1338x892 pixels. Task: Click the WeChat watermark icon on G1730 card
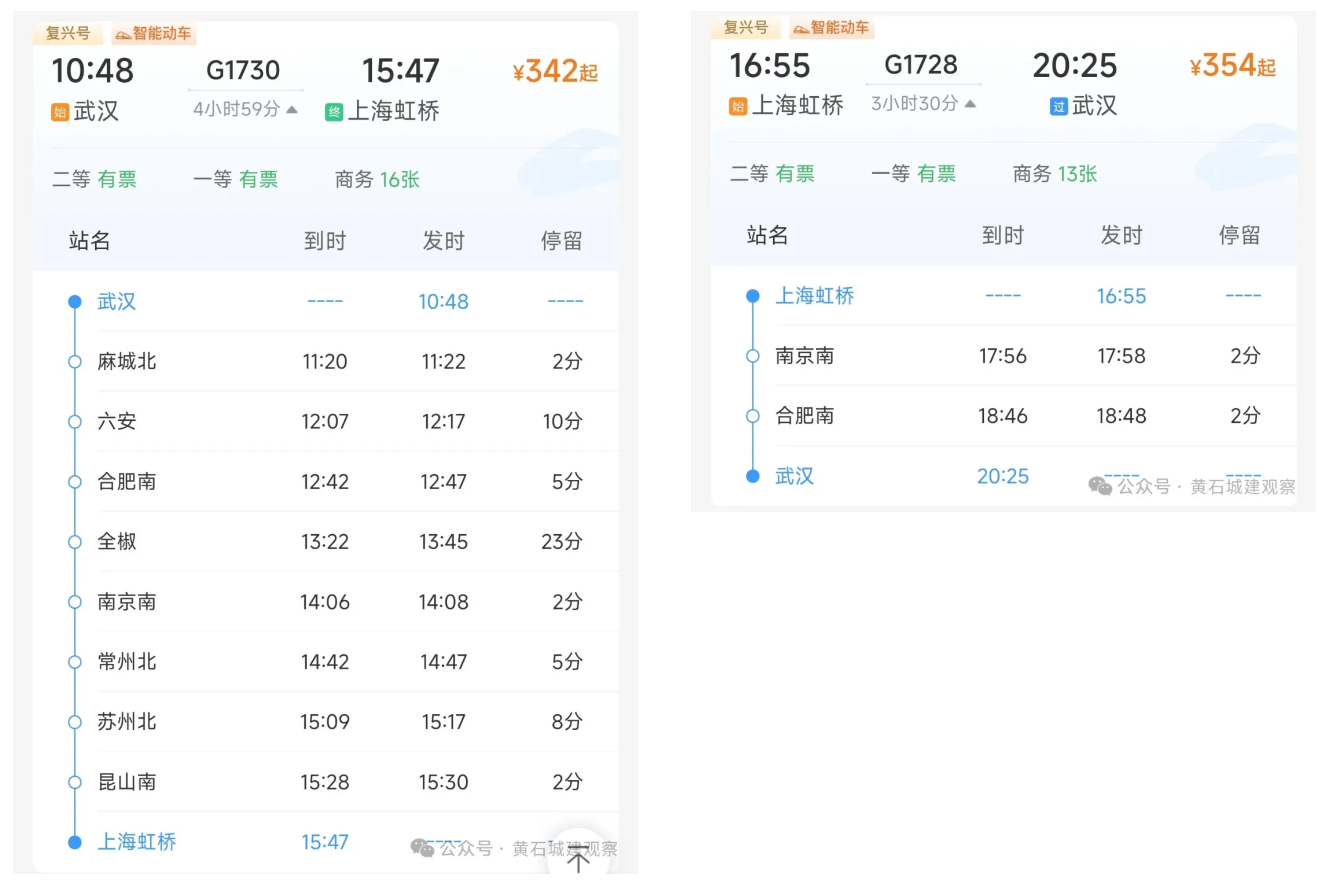tap(423, 847)
